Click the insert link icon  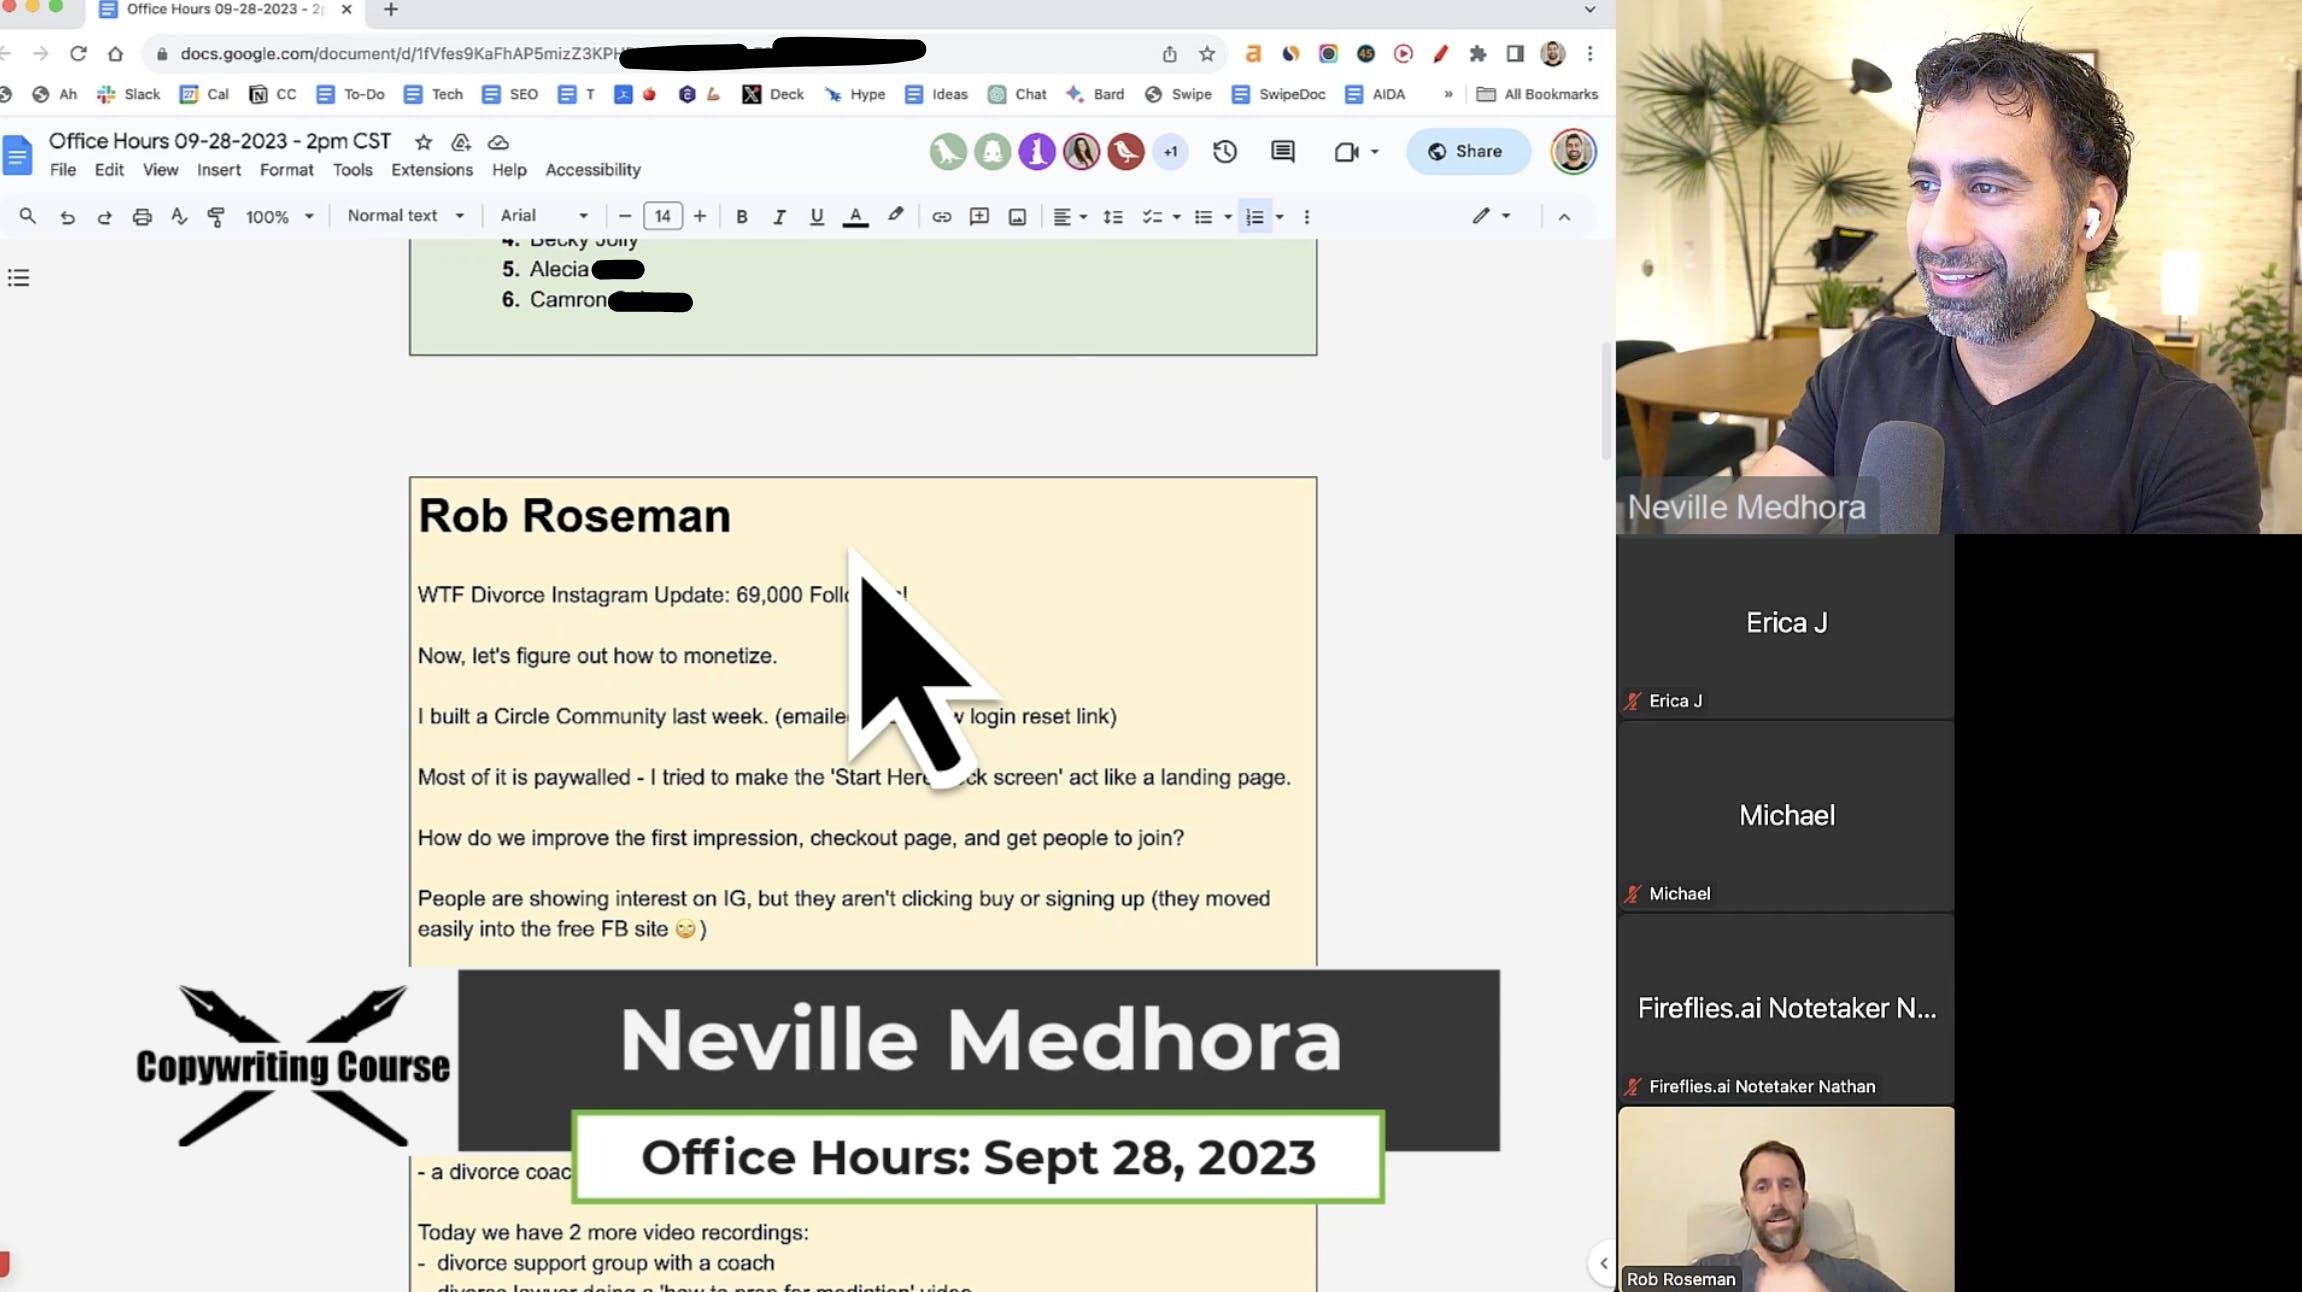click(x=941, y=217)
